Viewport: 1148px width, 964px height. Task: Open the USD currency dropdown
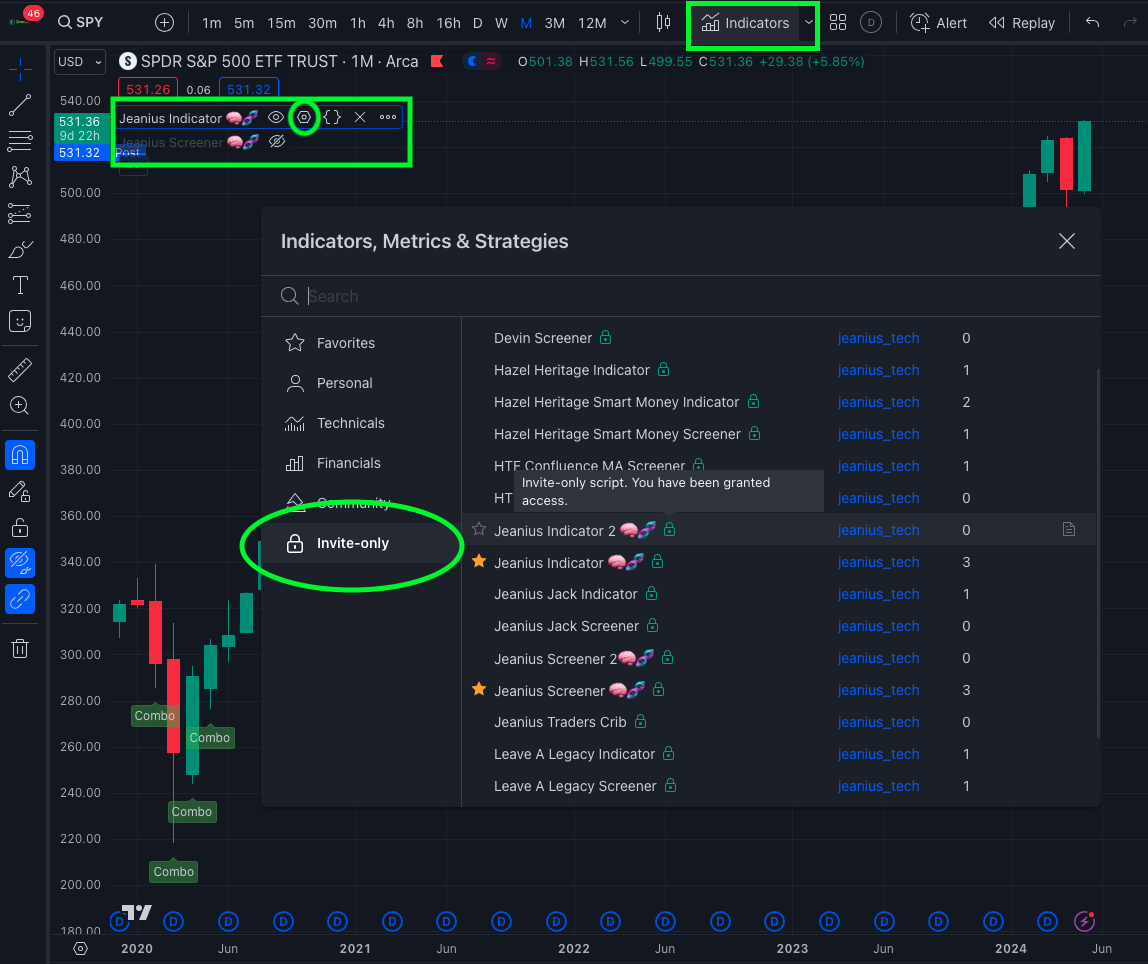79,61
